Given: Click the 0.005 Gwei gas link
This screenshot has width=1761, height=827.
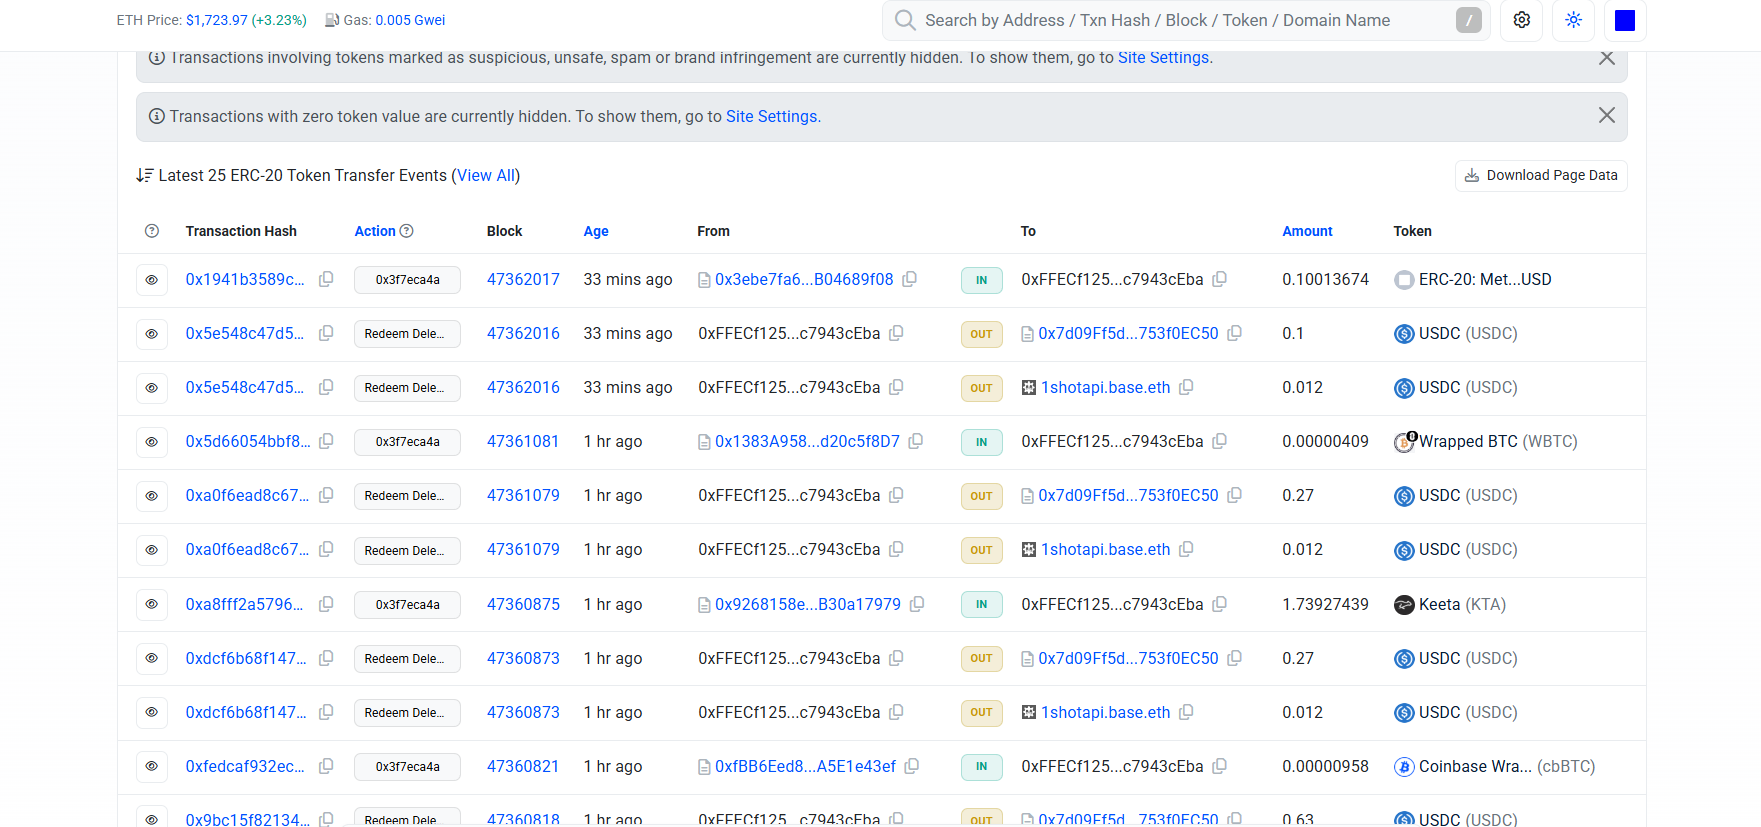Looking at the screenshot, I should (x=410, y=20).
